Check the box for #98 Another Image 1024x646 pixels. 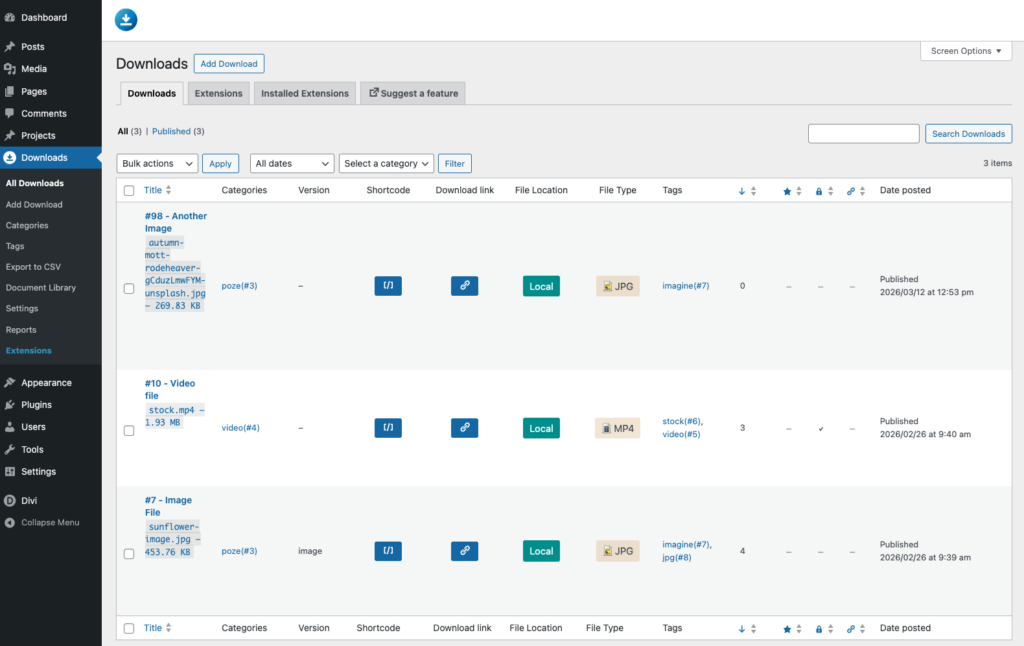tap(128, 288)
